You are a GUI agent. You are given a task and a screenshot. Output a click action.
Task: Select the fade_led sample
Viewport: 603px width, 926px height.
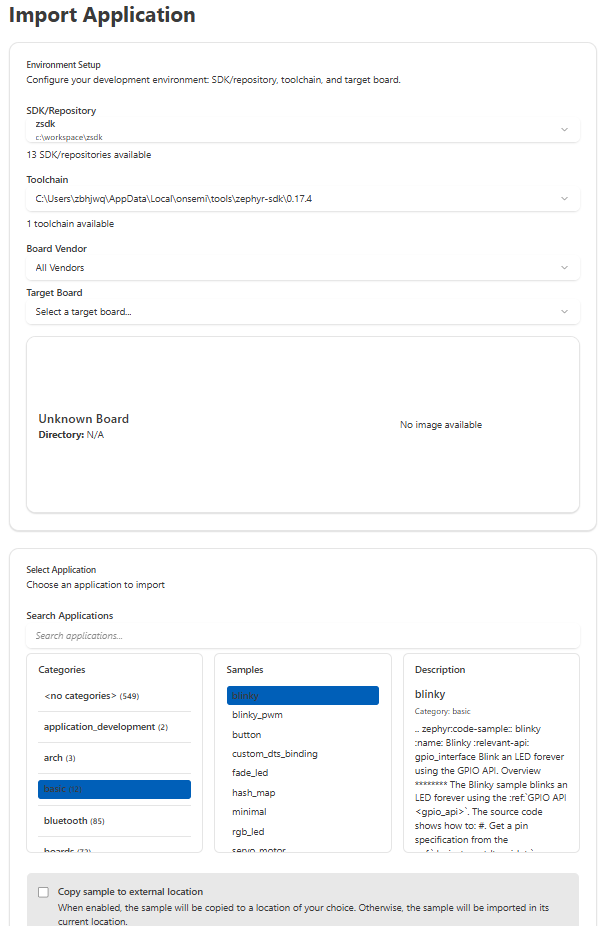click(x=250, y=773)
